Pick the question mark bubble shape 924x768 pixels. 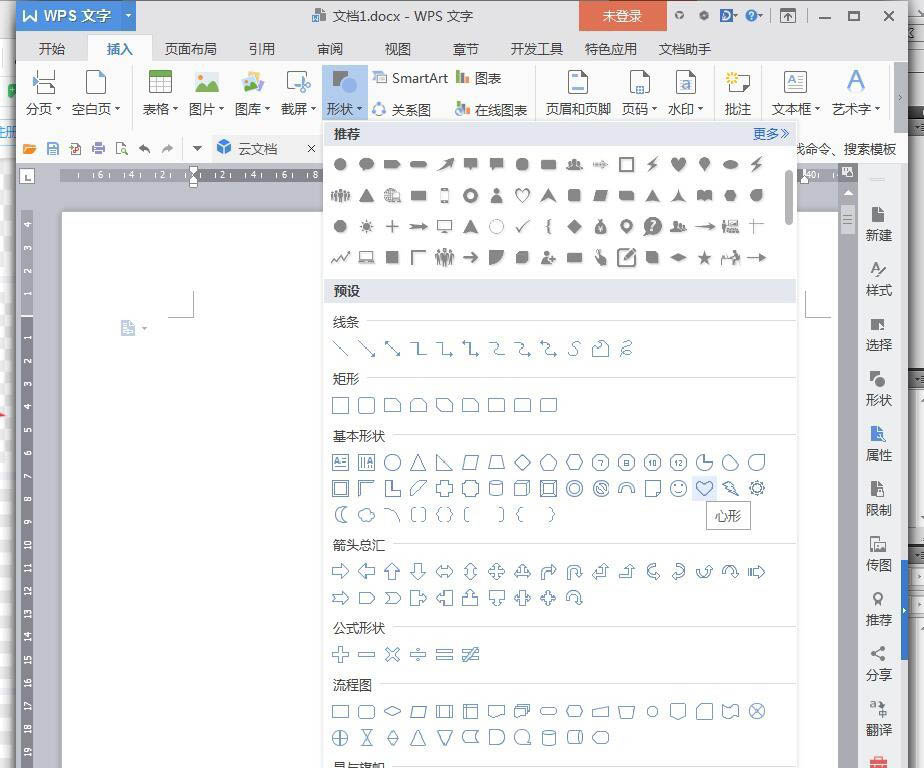click(x=652, y=226)
